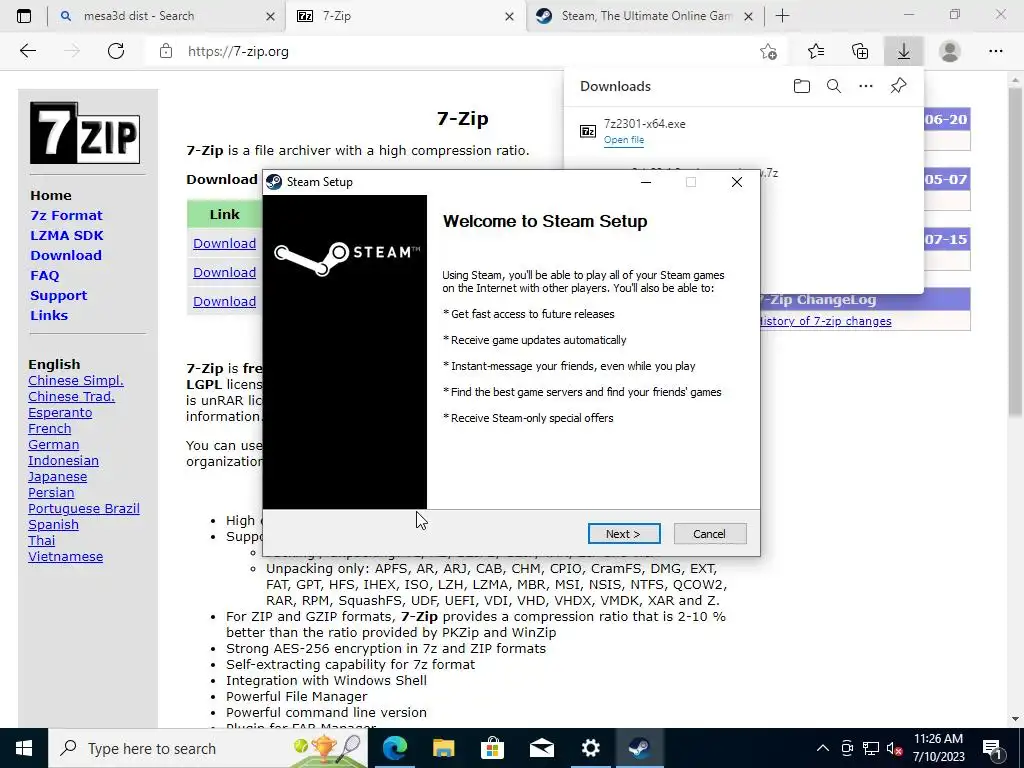Switch site language to Japanese
Image resolution: width=1024 pixels, height=768 pixels.
pos(57,477)
